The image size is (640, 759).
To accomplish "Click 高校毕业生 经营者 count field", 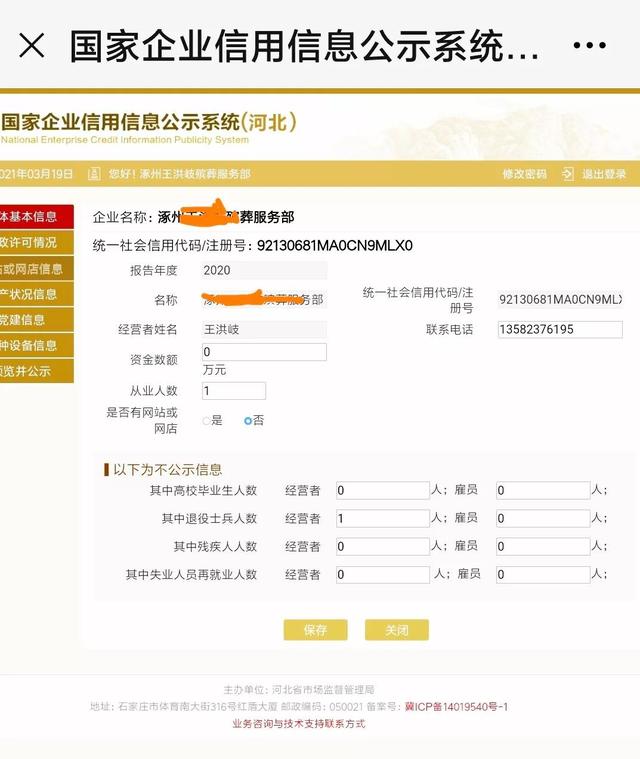I will 383,490.
